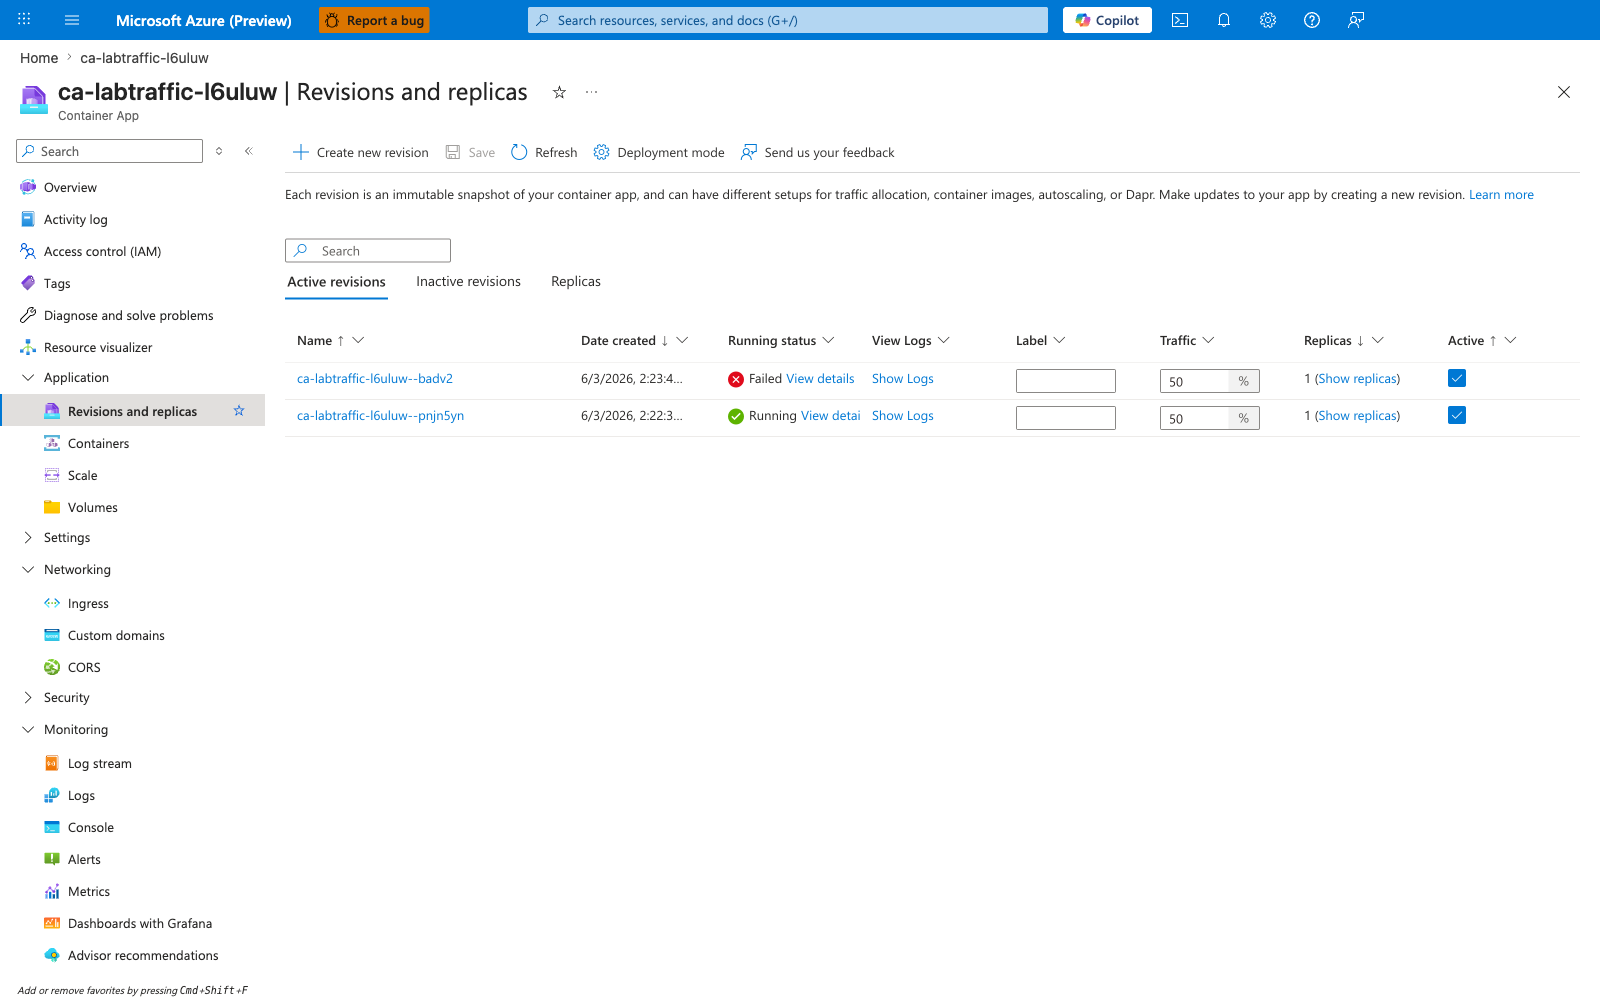Click the Refresh toolbar icon
This screenshot has height=1000, width=1600.
pyautogui.click(x=519, y=152)
